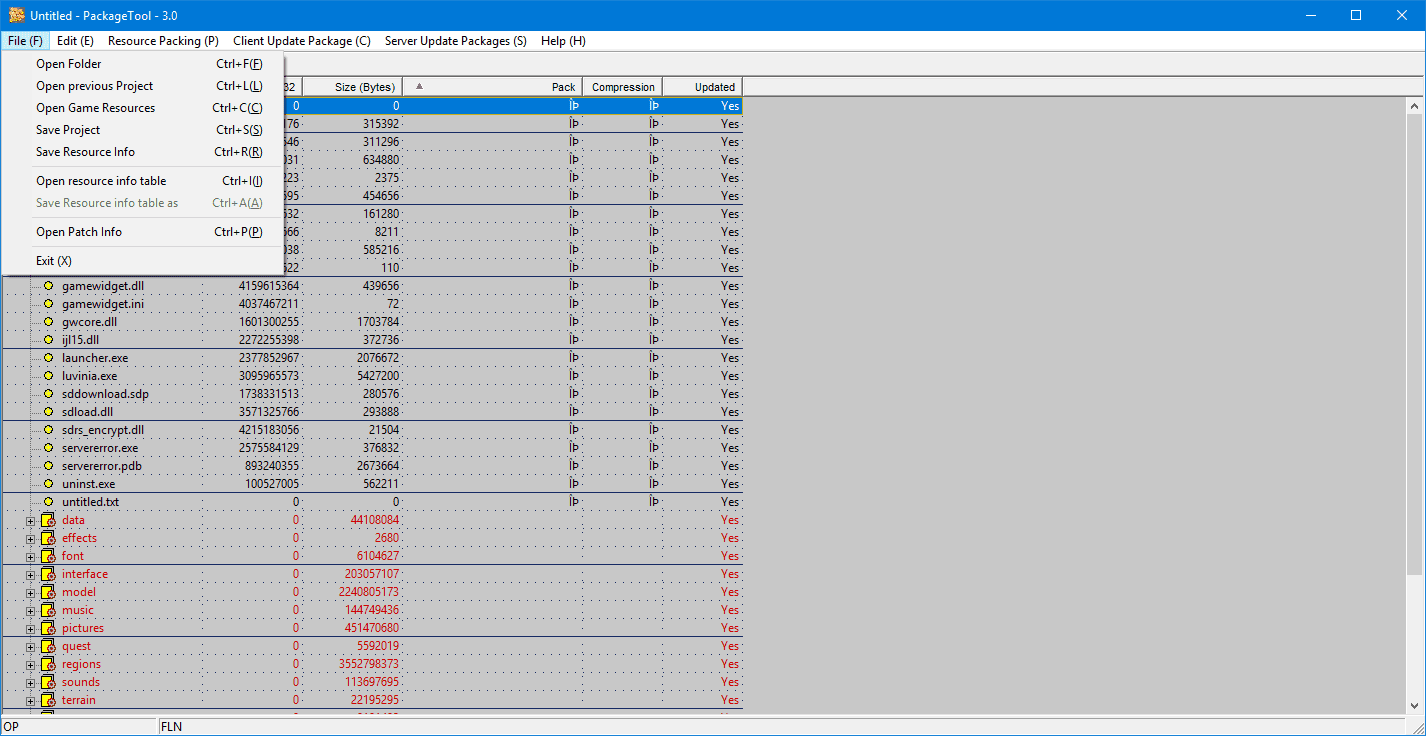This screenshot has height=736, width=1426.
Task: Click file icon beside ijl15.dll
Action: [x=48, y=340]
